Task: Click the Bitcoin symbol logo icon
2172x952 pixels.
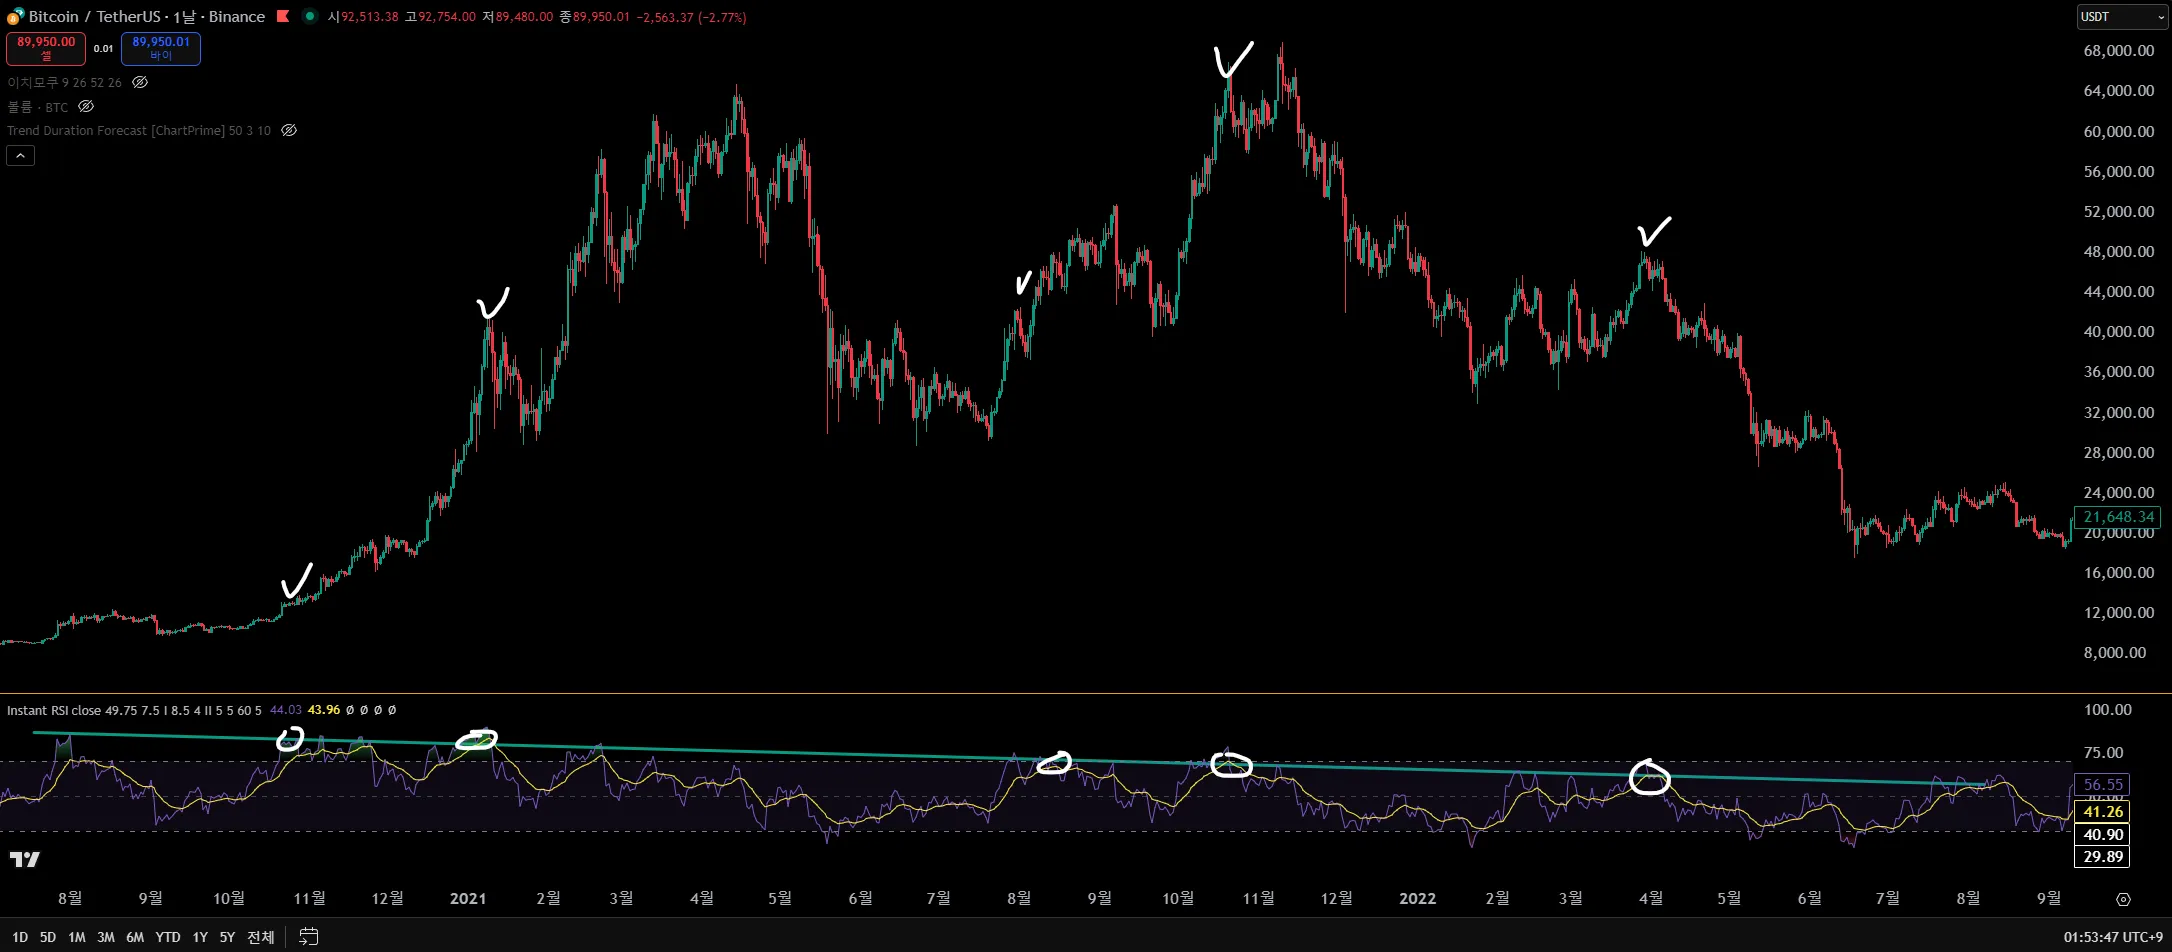Action: tap(15, 16)
